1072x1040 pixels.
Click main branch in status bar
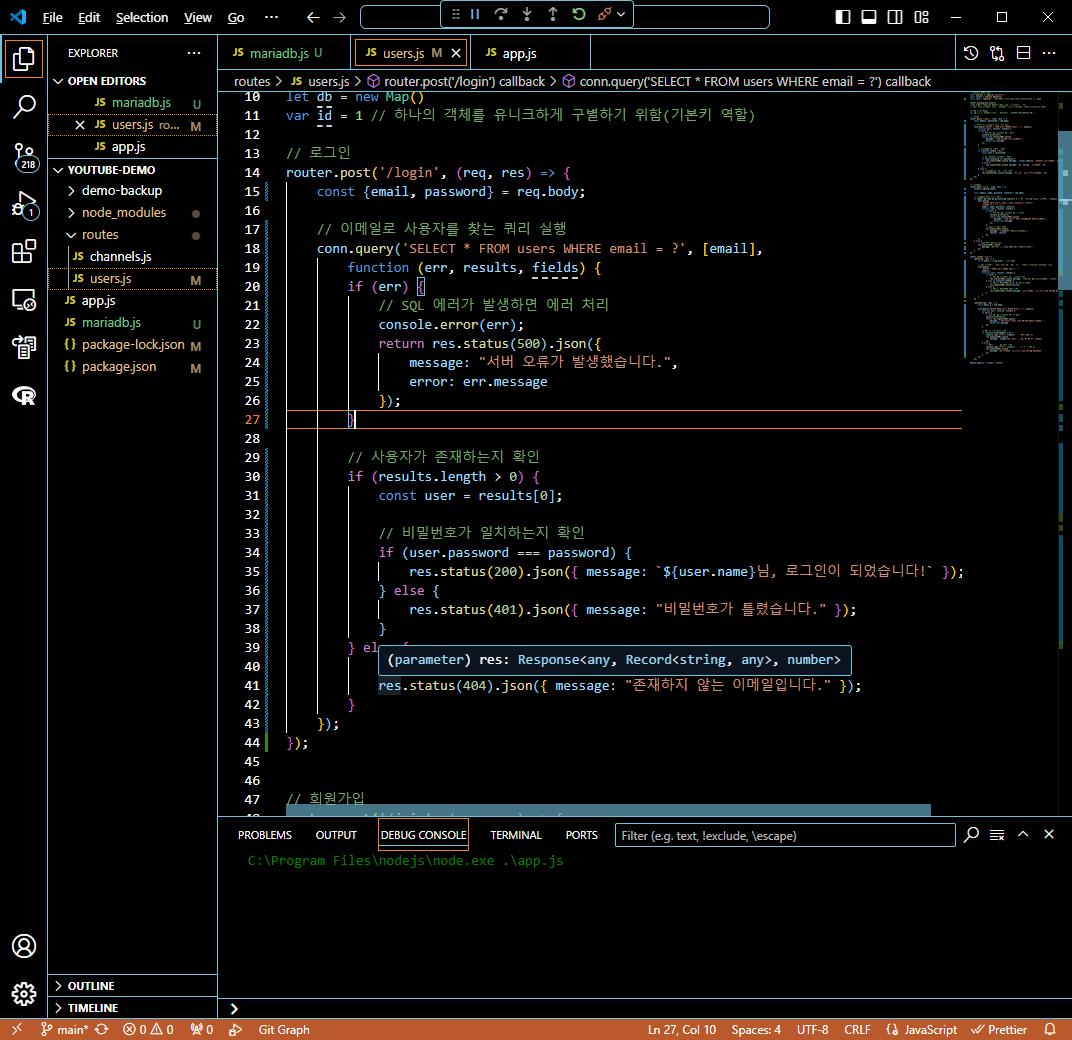tap(64, 1029)
